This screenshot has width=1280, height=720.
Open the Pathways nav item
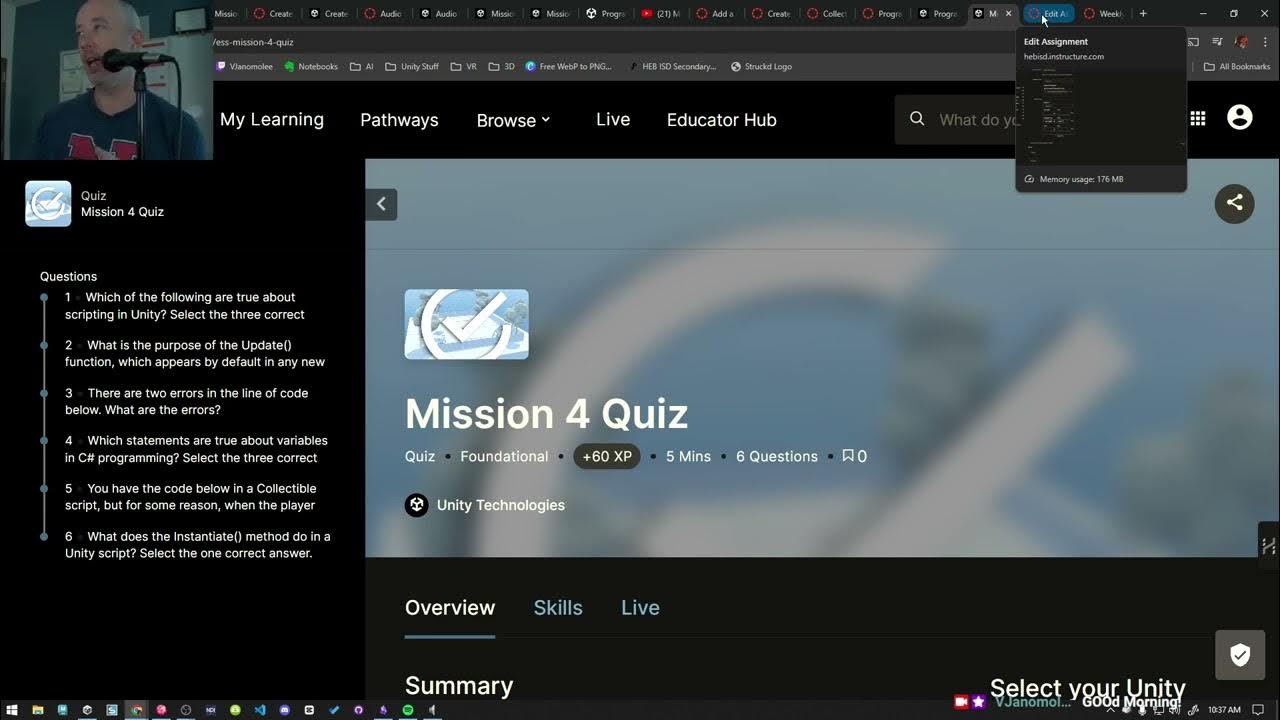[x=399, y=120]
